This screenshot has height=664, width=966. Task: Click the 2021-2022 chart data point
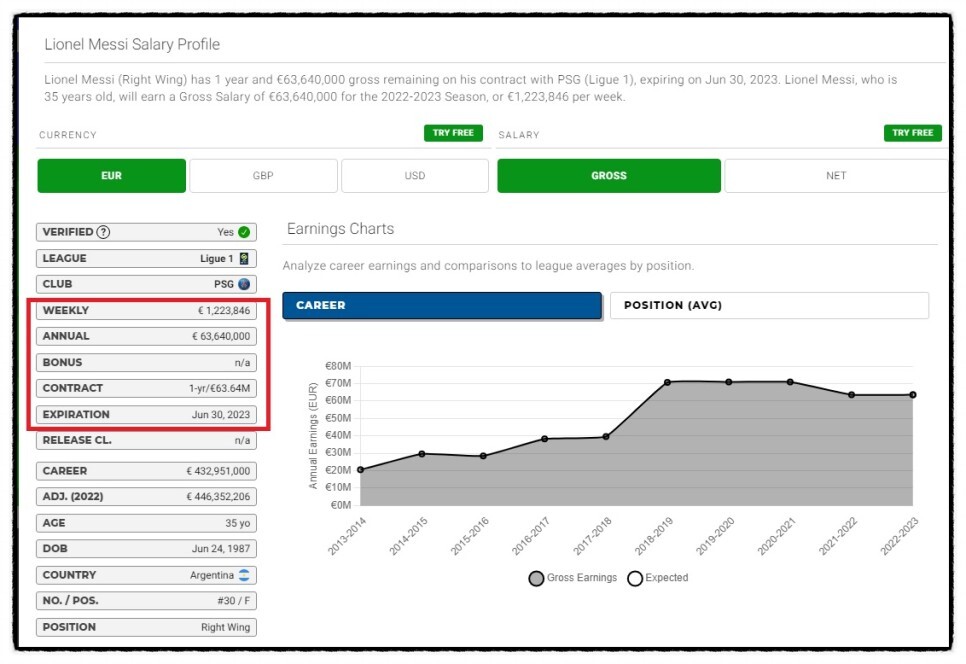pos(851,395)
